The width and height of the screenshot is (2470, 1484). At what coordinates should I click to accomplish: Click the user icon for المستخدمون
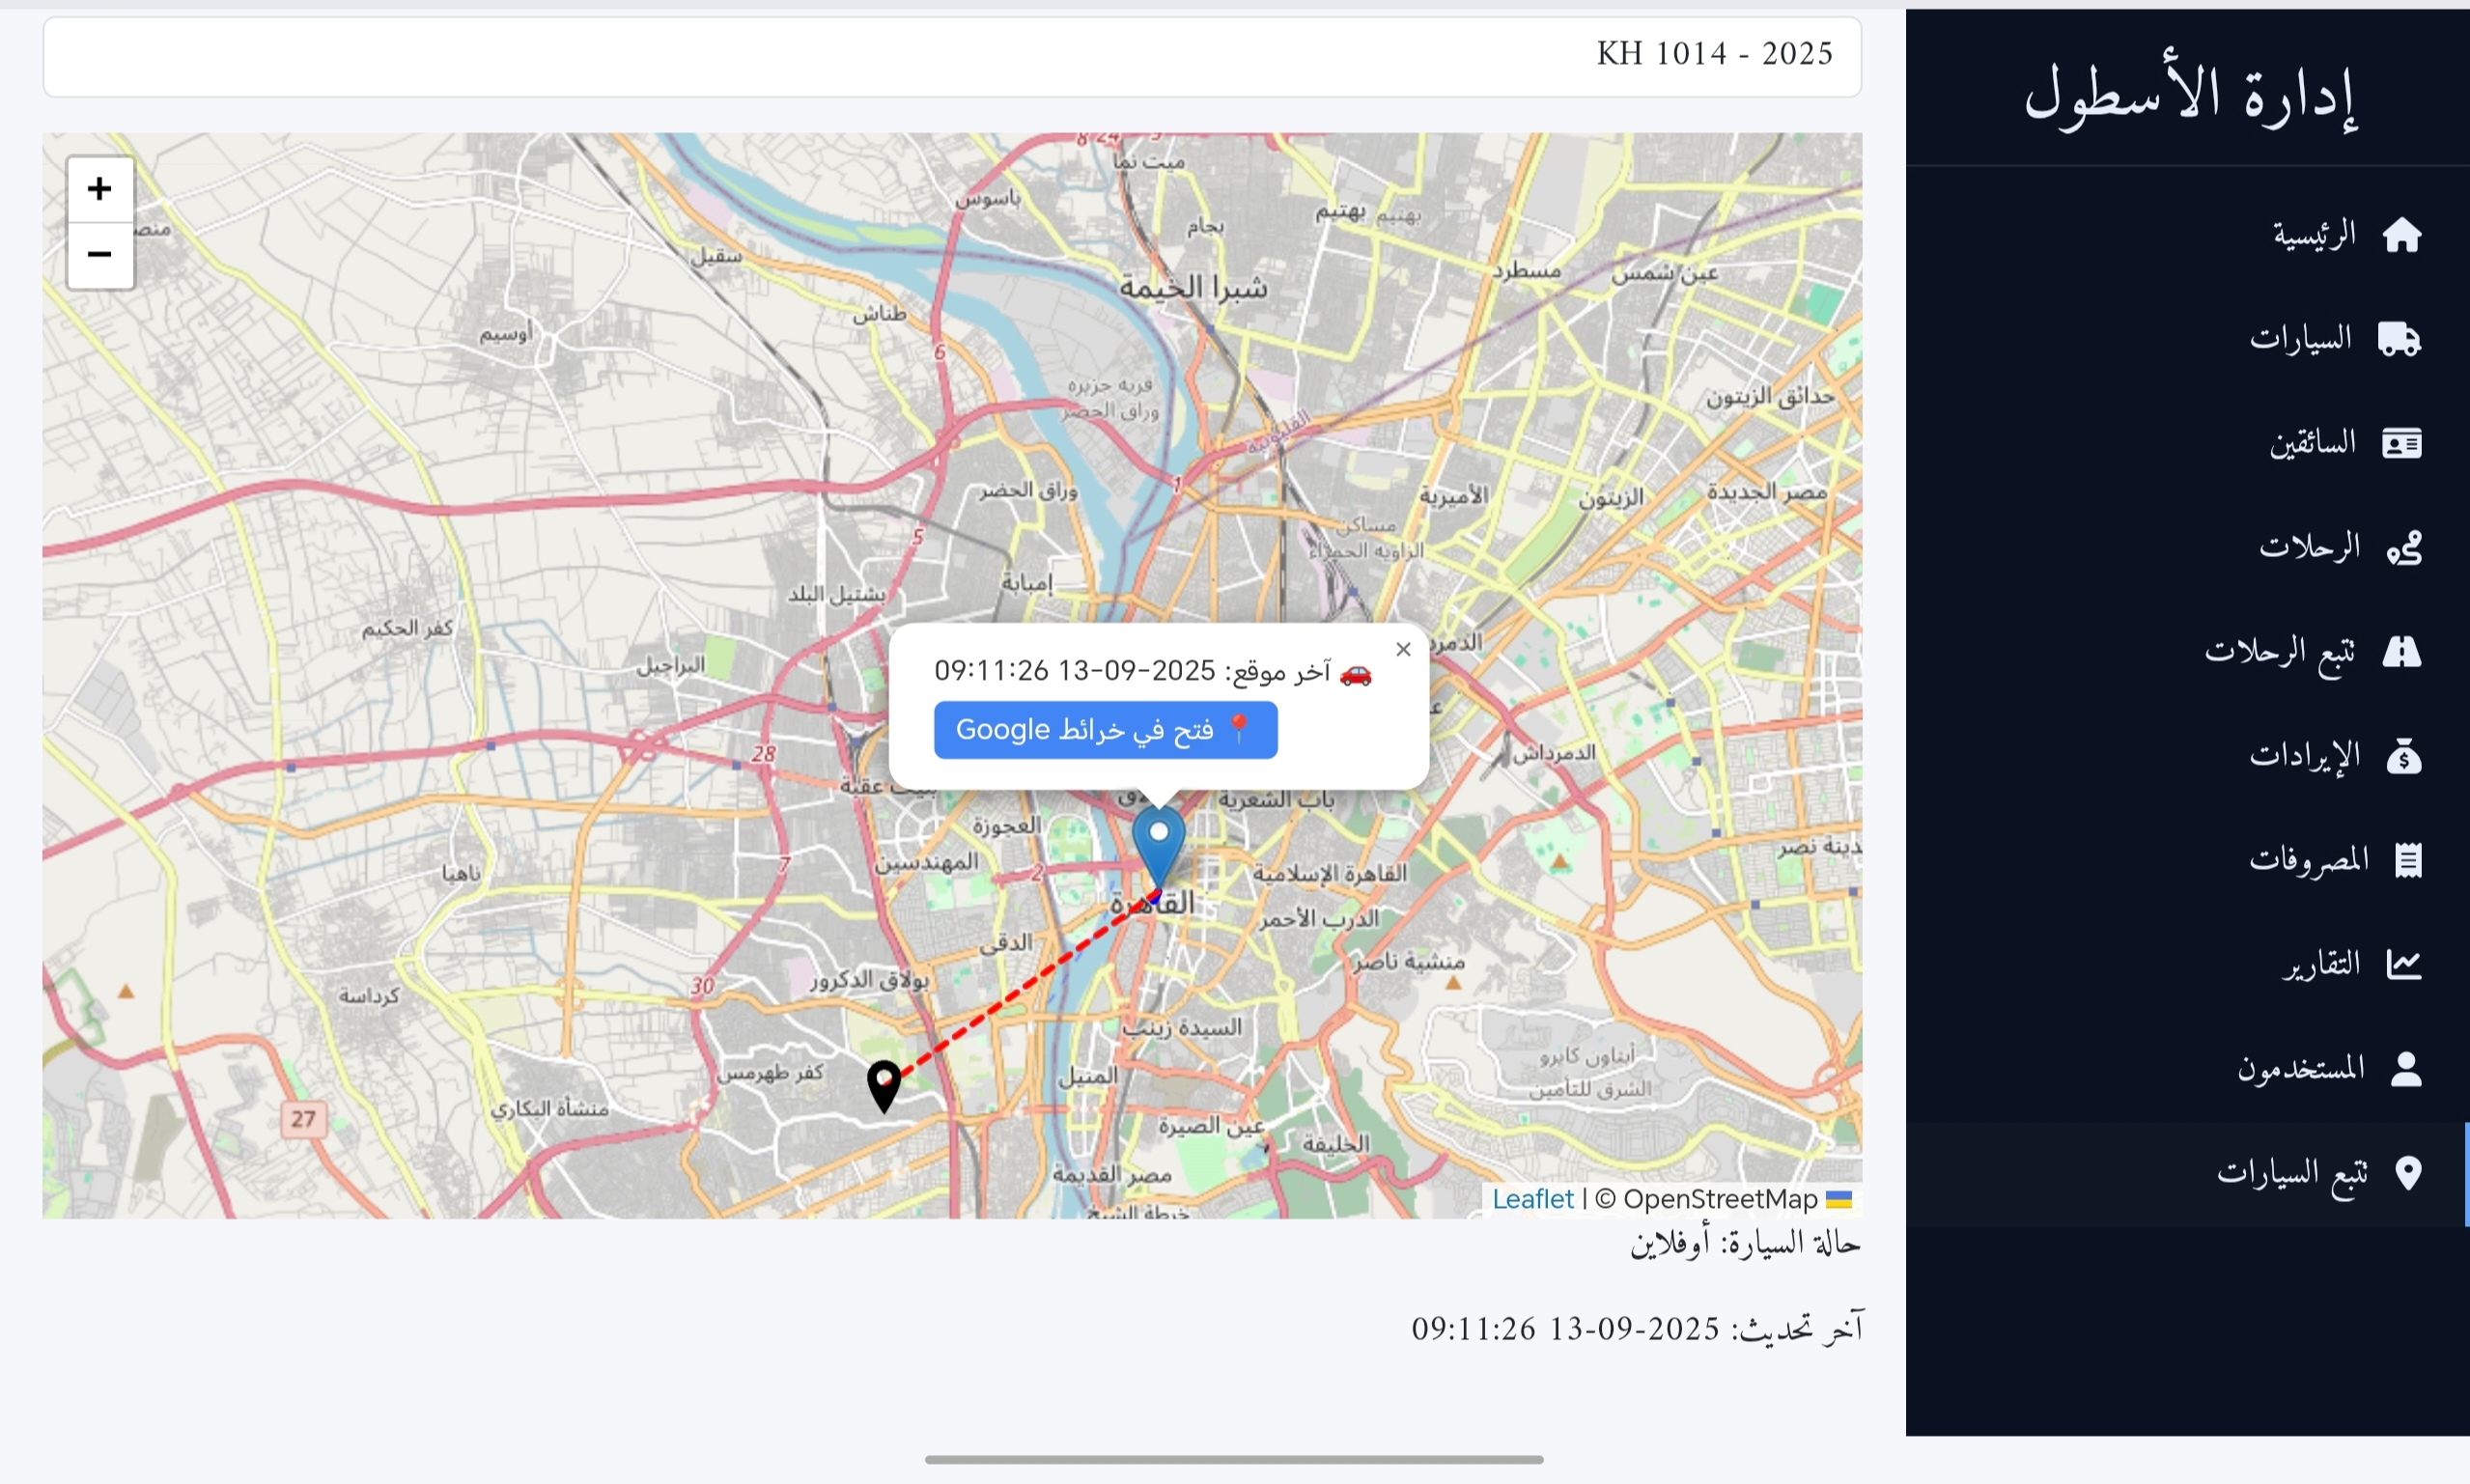pos(2405,1069)
